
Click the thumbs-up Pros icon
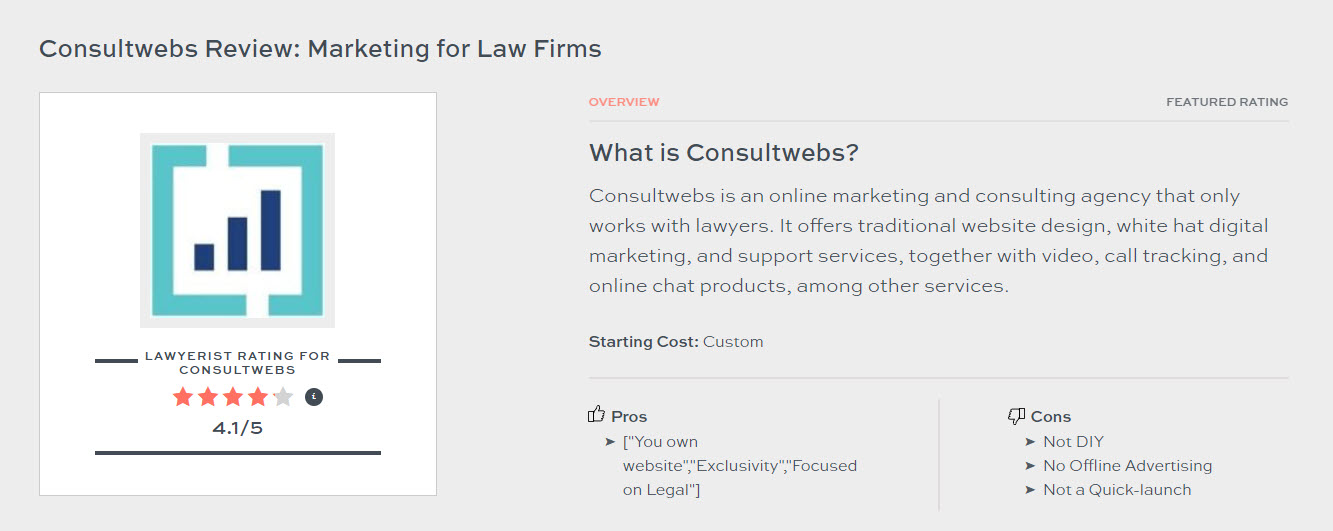(x=597, y=415)
